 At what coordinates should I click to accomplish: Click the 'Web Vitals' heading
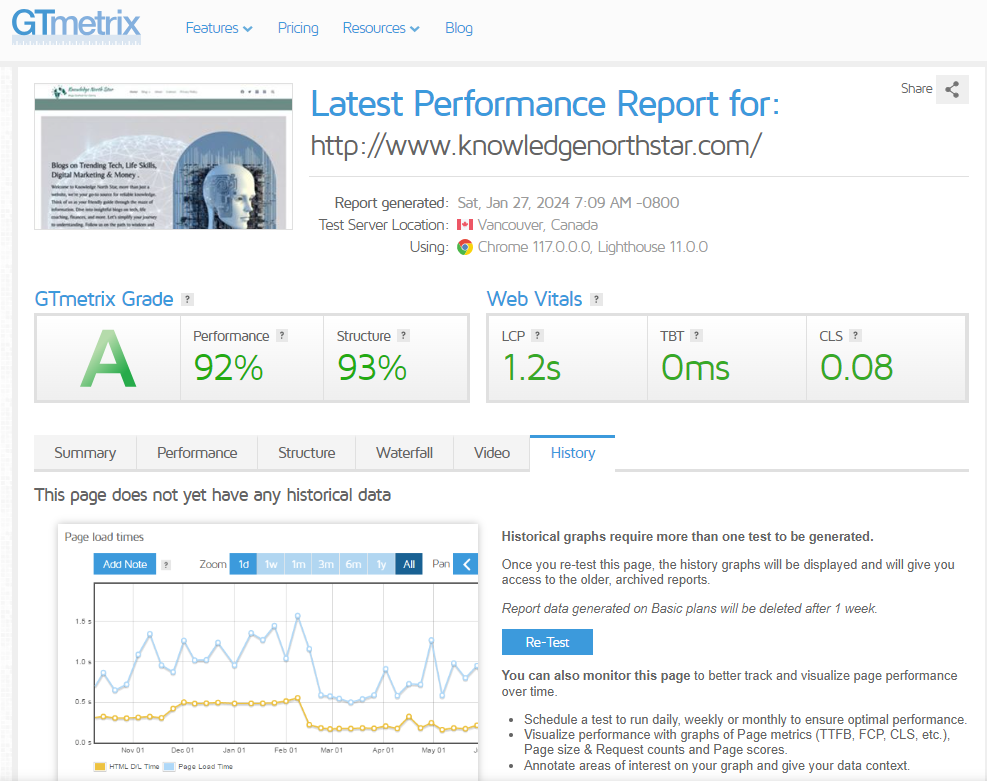pos(534,299)
